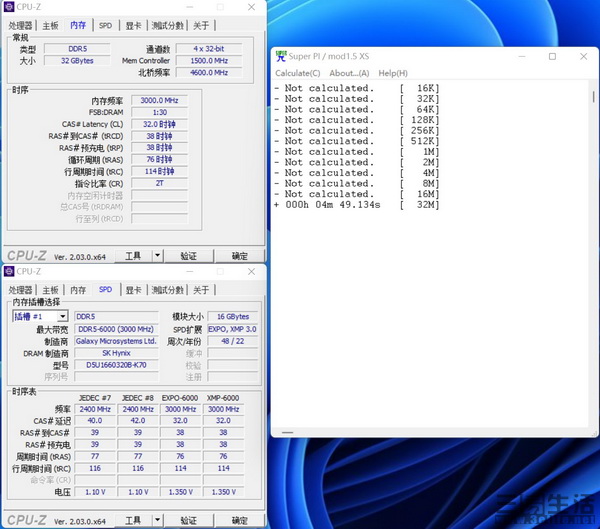Open the 处理器 tab in top CPU-Z window
This screenshot has height=529, width=600.
(20, 26)
